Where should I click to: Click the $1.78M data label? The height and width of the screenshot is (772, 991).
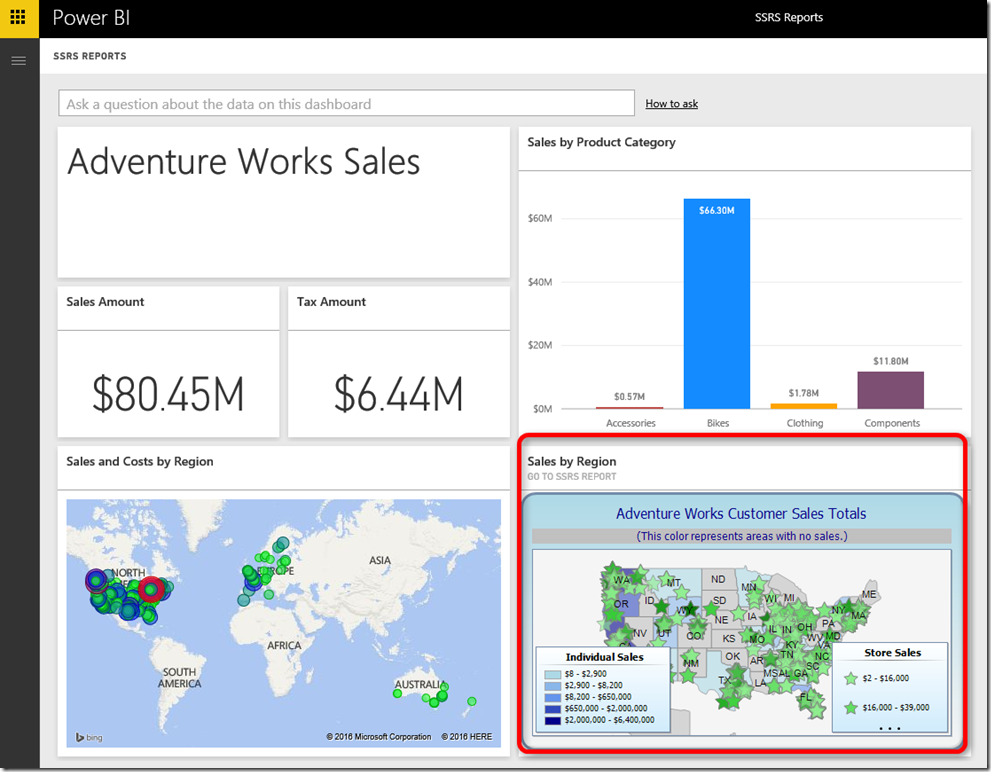(x=803, y=393)
